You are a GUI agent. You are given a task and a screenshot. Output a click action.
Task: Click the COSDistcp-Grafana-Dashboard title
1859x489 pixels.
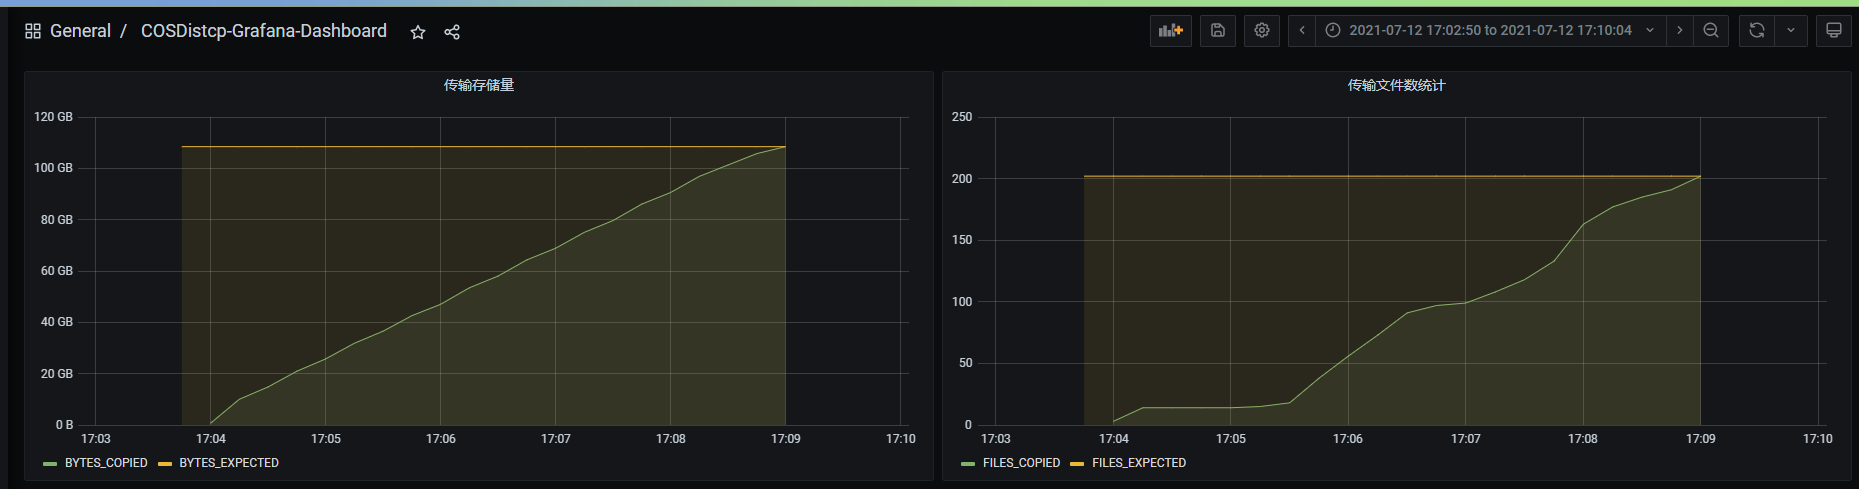264,31
